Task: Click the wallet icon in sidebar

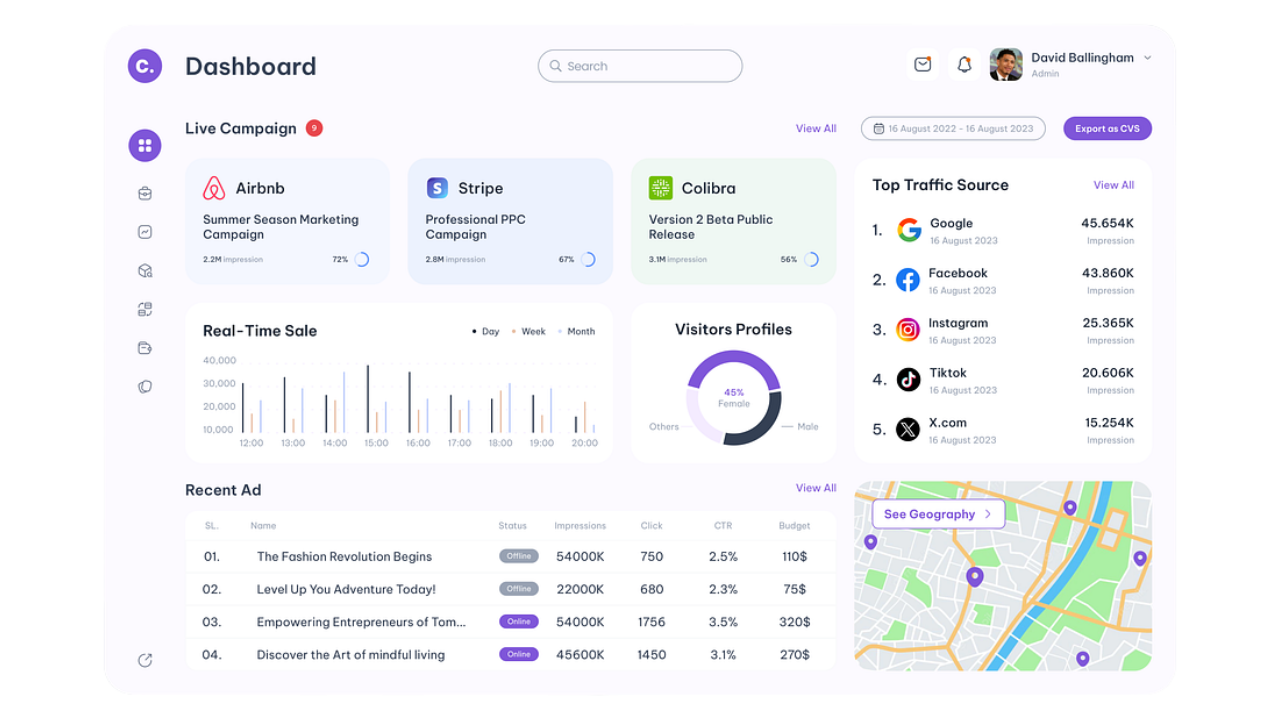Action: [x=145, y=348]
